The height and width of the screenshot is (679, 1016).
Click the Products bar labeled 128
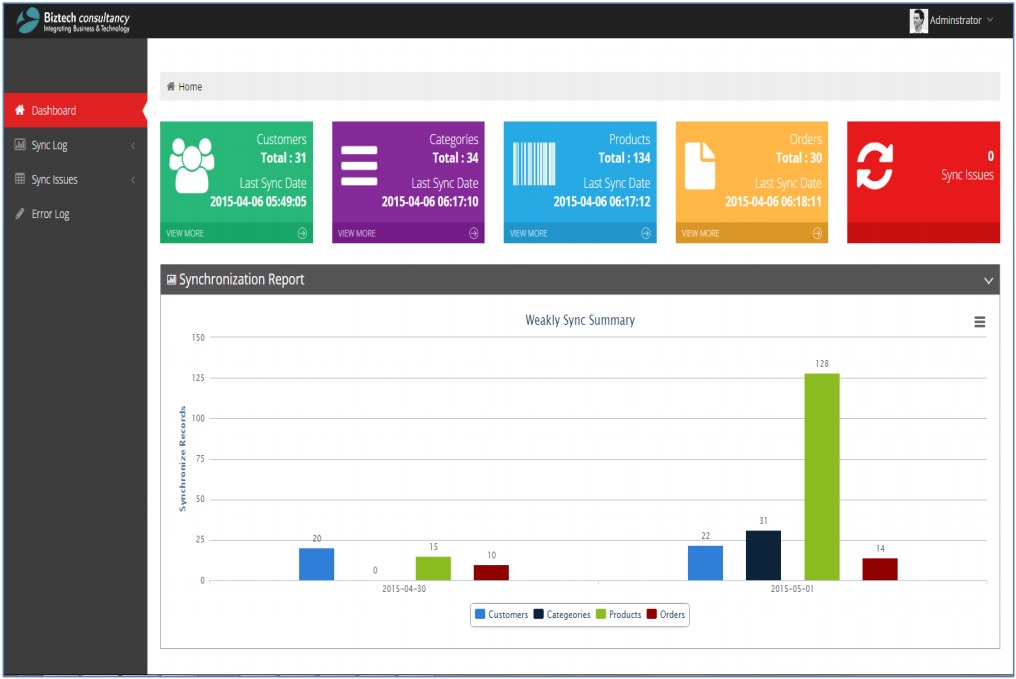click(822, 477)
